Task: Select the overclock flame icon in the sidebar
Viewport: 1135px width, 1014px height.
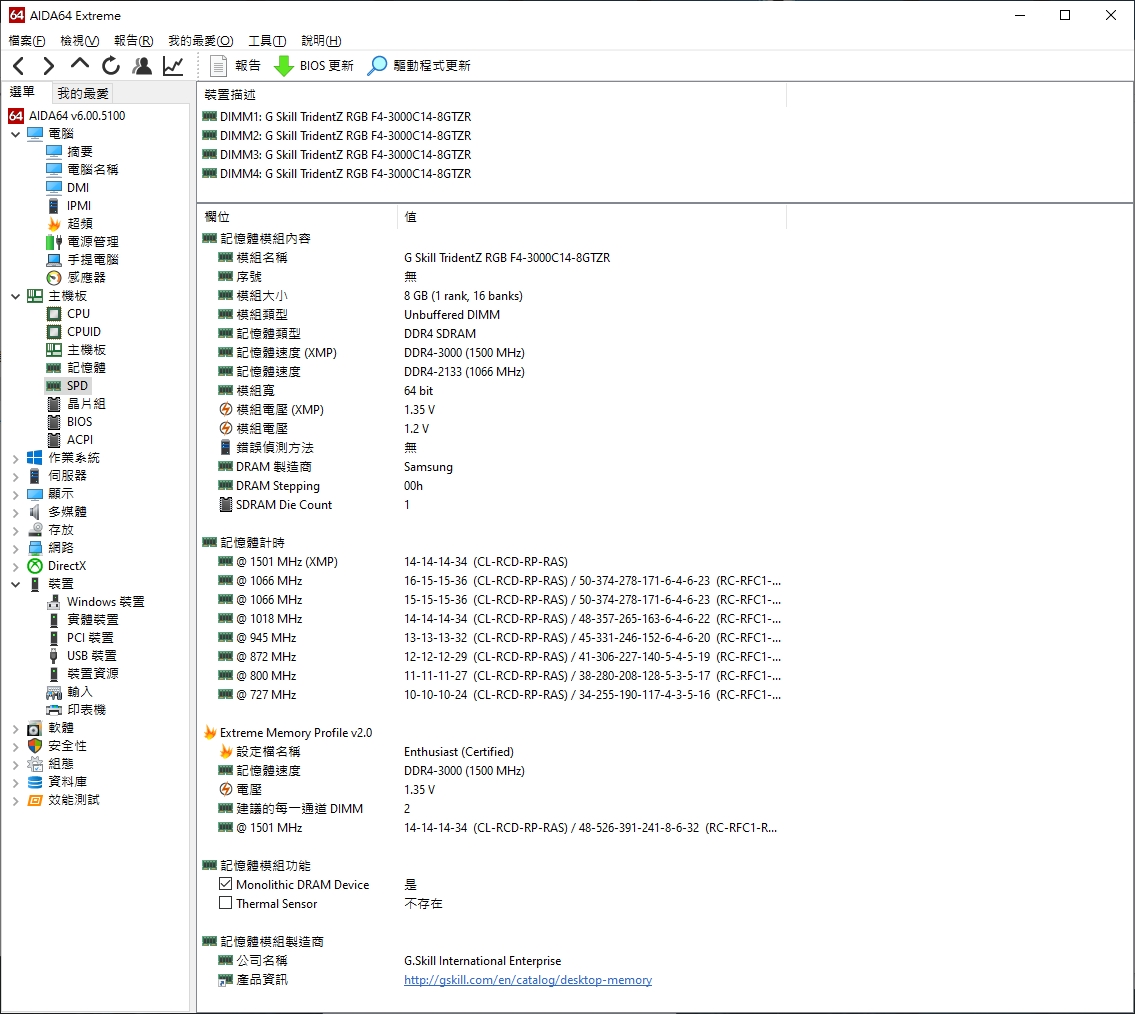Action: tap(54, 224)
